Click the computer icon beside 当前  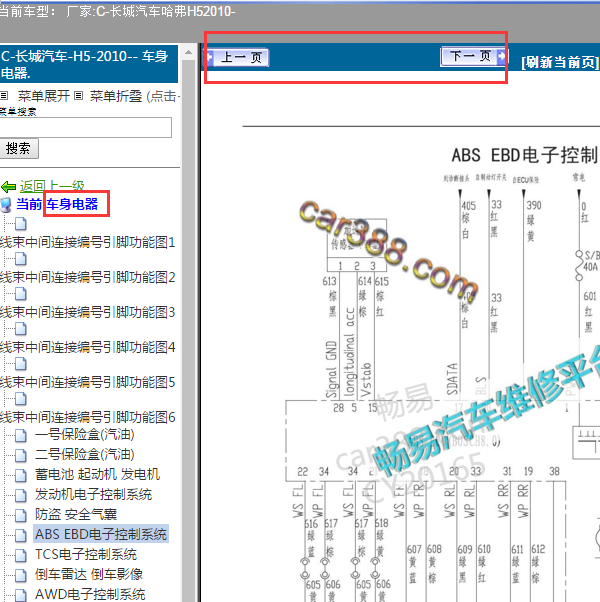tap(6, 205)
